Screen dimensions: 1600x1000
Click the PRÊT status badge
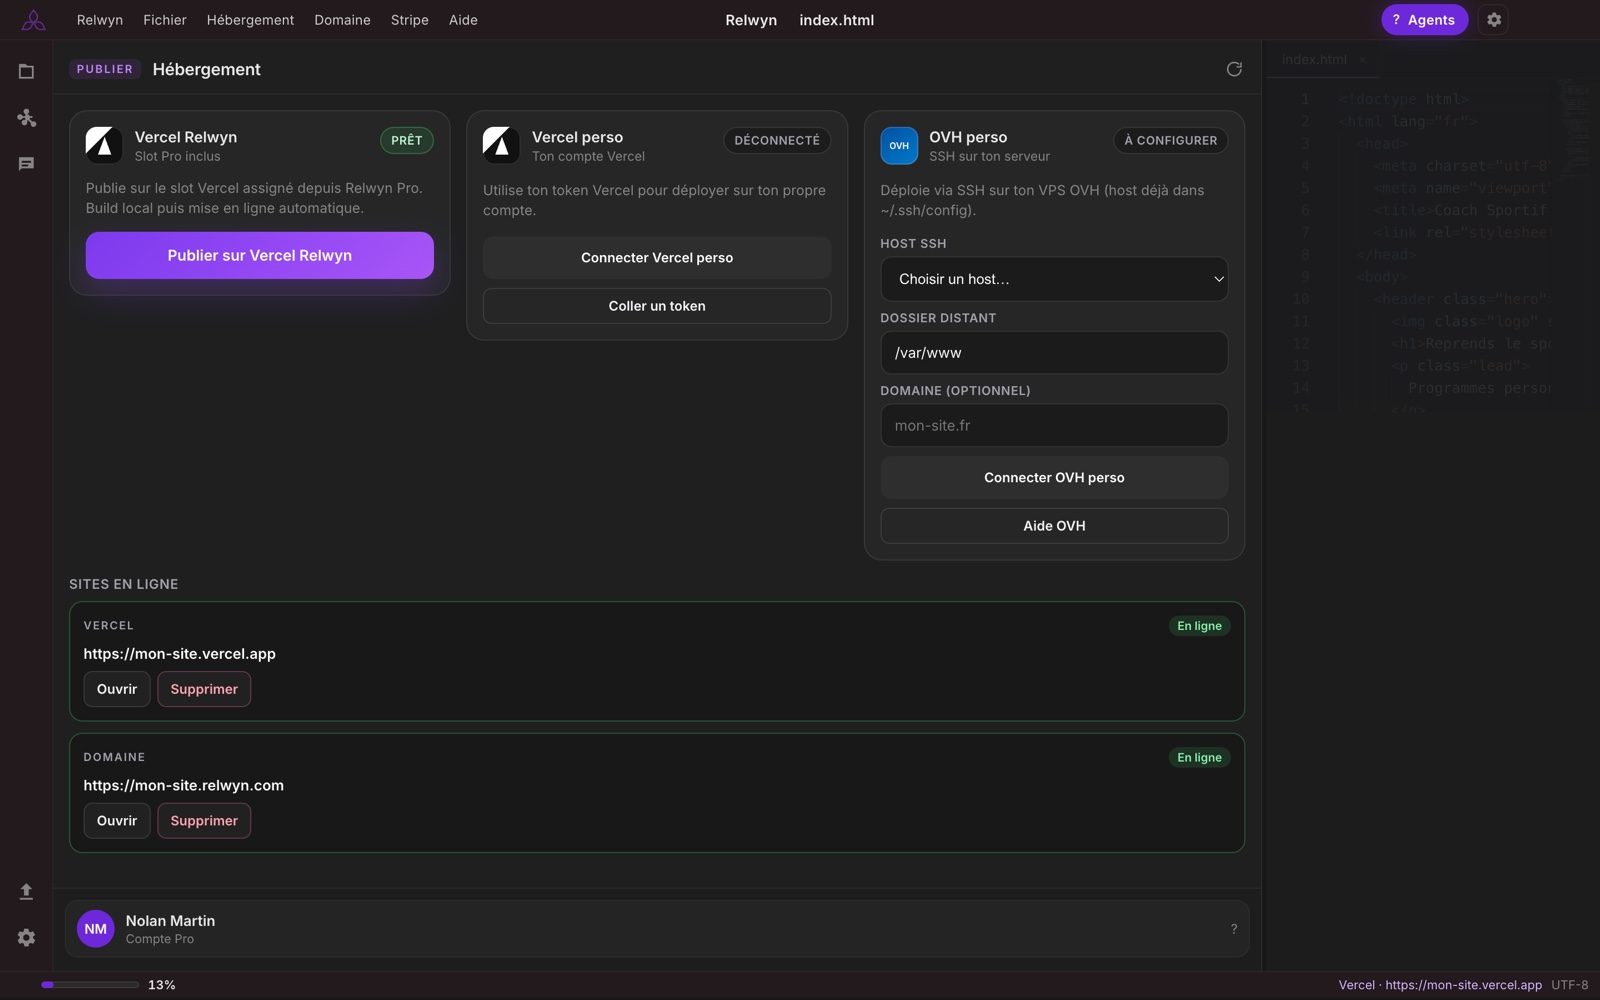tap(407, 141)
